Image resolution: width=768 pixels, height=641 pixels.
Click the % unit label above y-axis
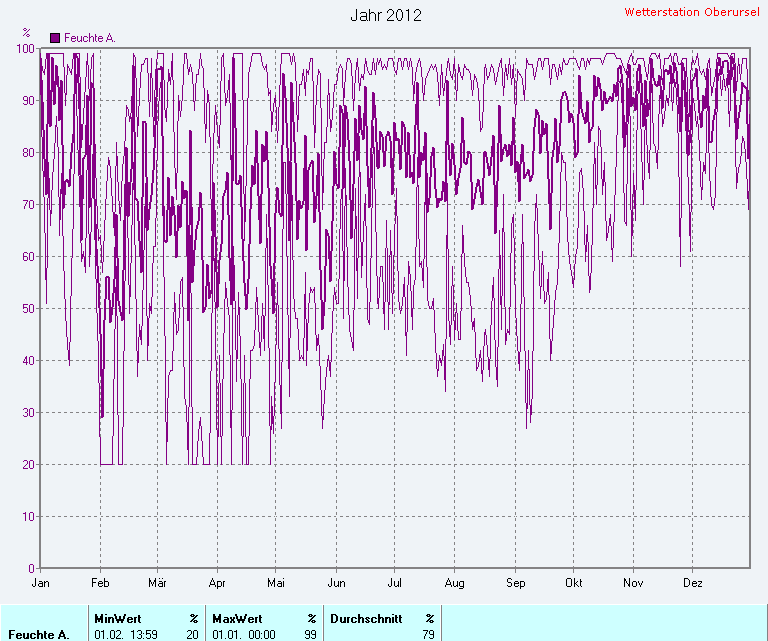(x=26, y=33)
